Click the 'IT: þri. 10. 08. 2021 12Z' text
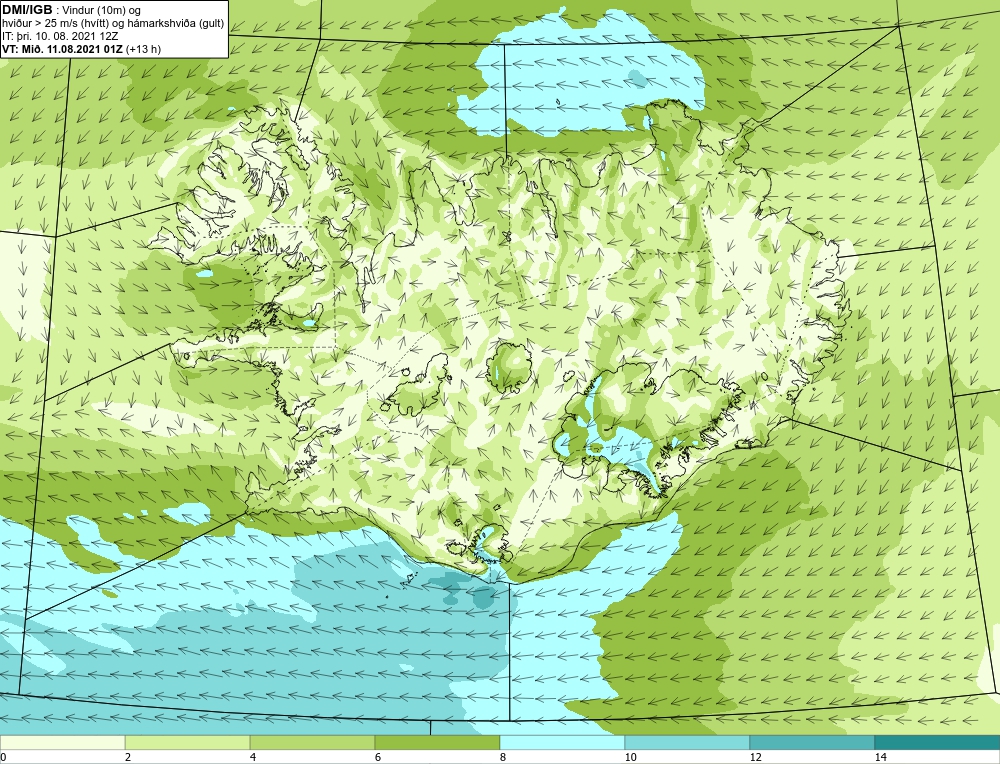1000x764 pixels. pos(60,36)
